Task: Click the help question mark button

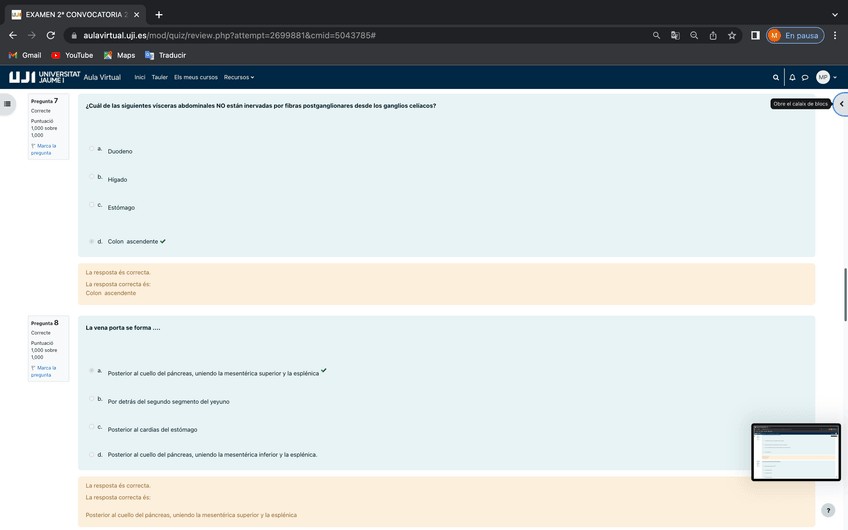Action: [x=827, y=510]
